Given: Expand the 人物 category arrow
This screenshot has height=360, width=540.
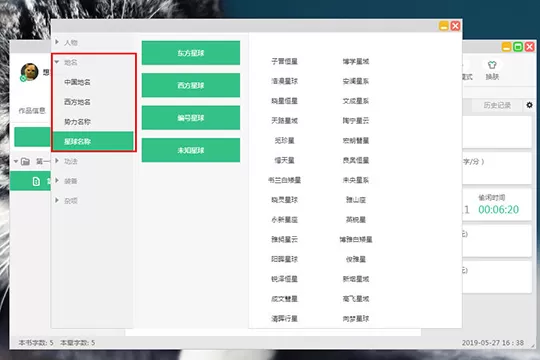Looking at the screenshot, I should [57, 42].
